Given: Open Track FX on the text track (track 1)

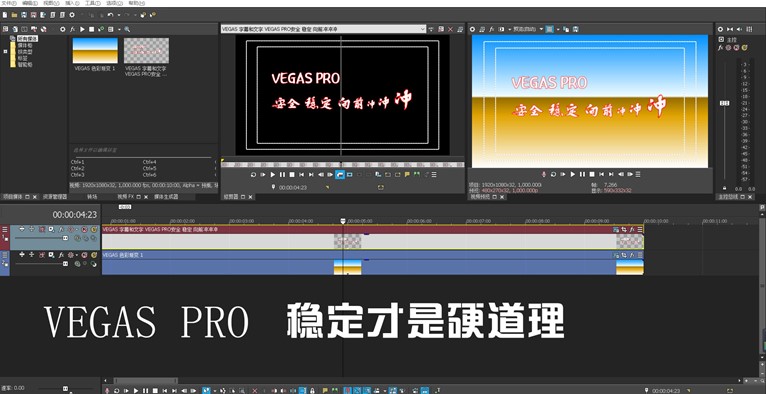Looking at the screenshot, I should pos(61,229).
